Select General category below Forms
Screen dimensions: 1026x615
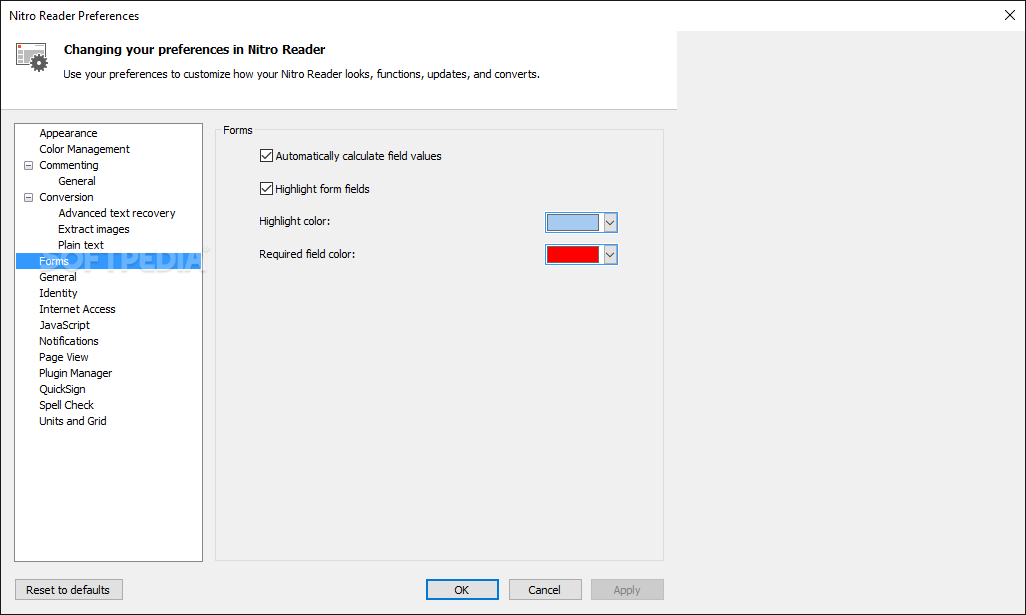(x=58, y=277)
